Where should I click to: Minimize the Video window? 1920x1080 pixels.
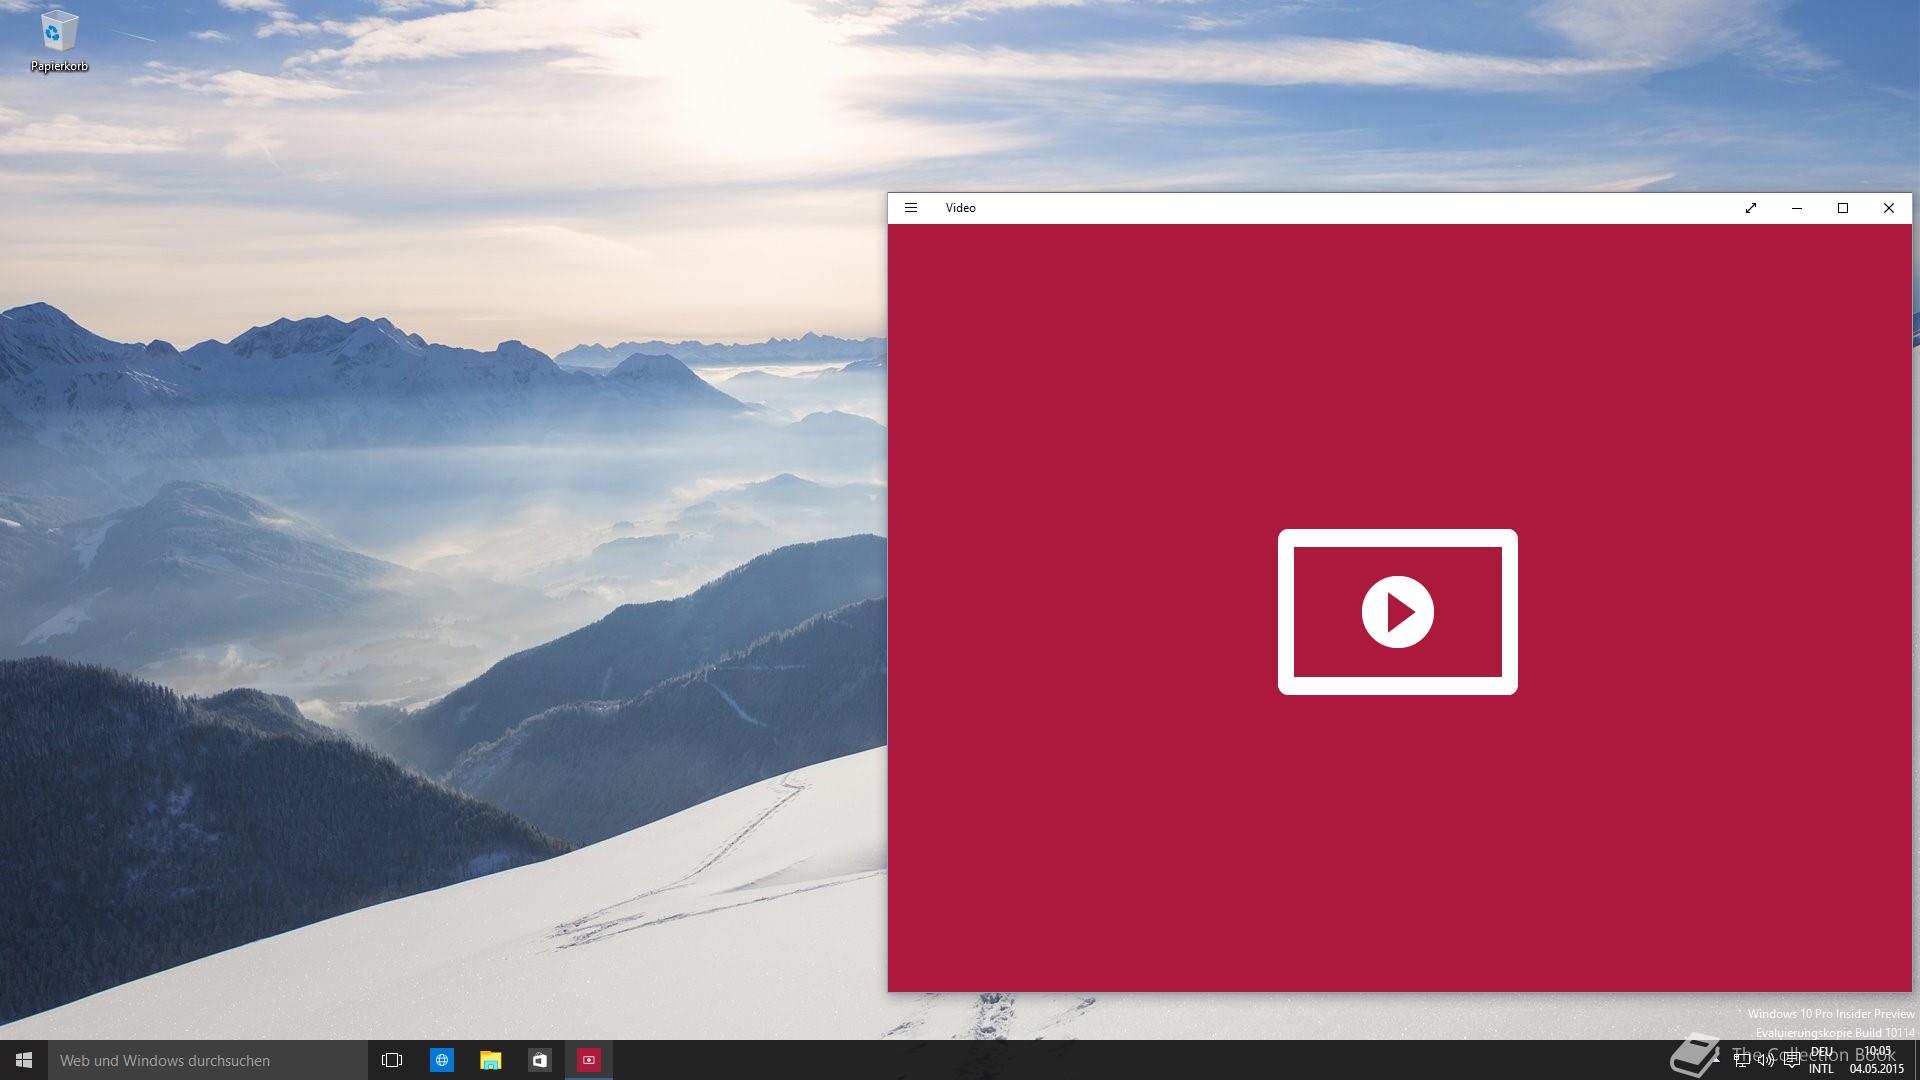tap(1797, 208)
